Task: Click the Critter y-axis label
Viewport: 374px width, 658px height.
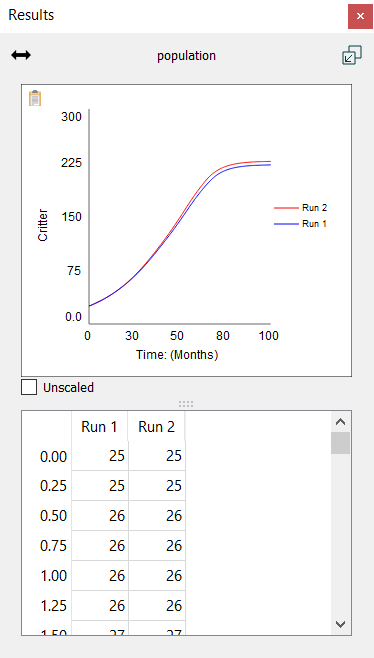Action: click(x=43, y=225)
